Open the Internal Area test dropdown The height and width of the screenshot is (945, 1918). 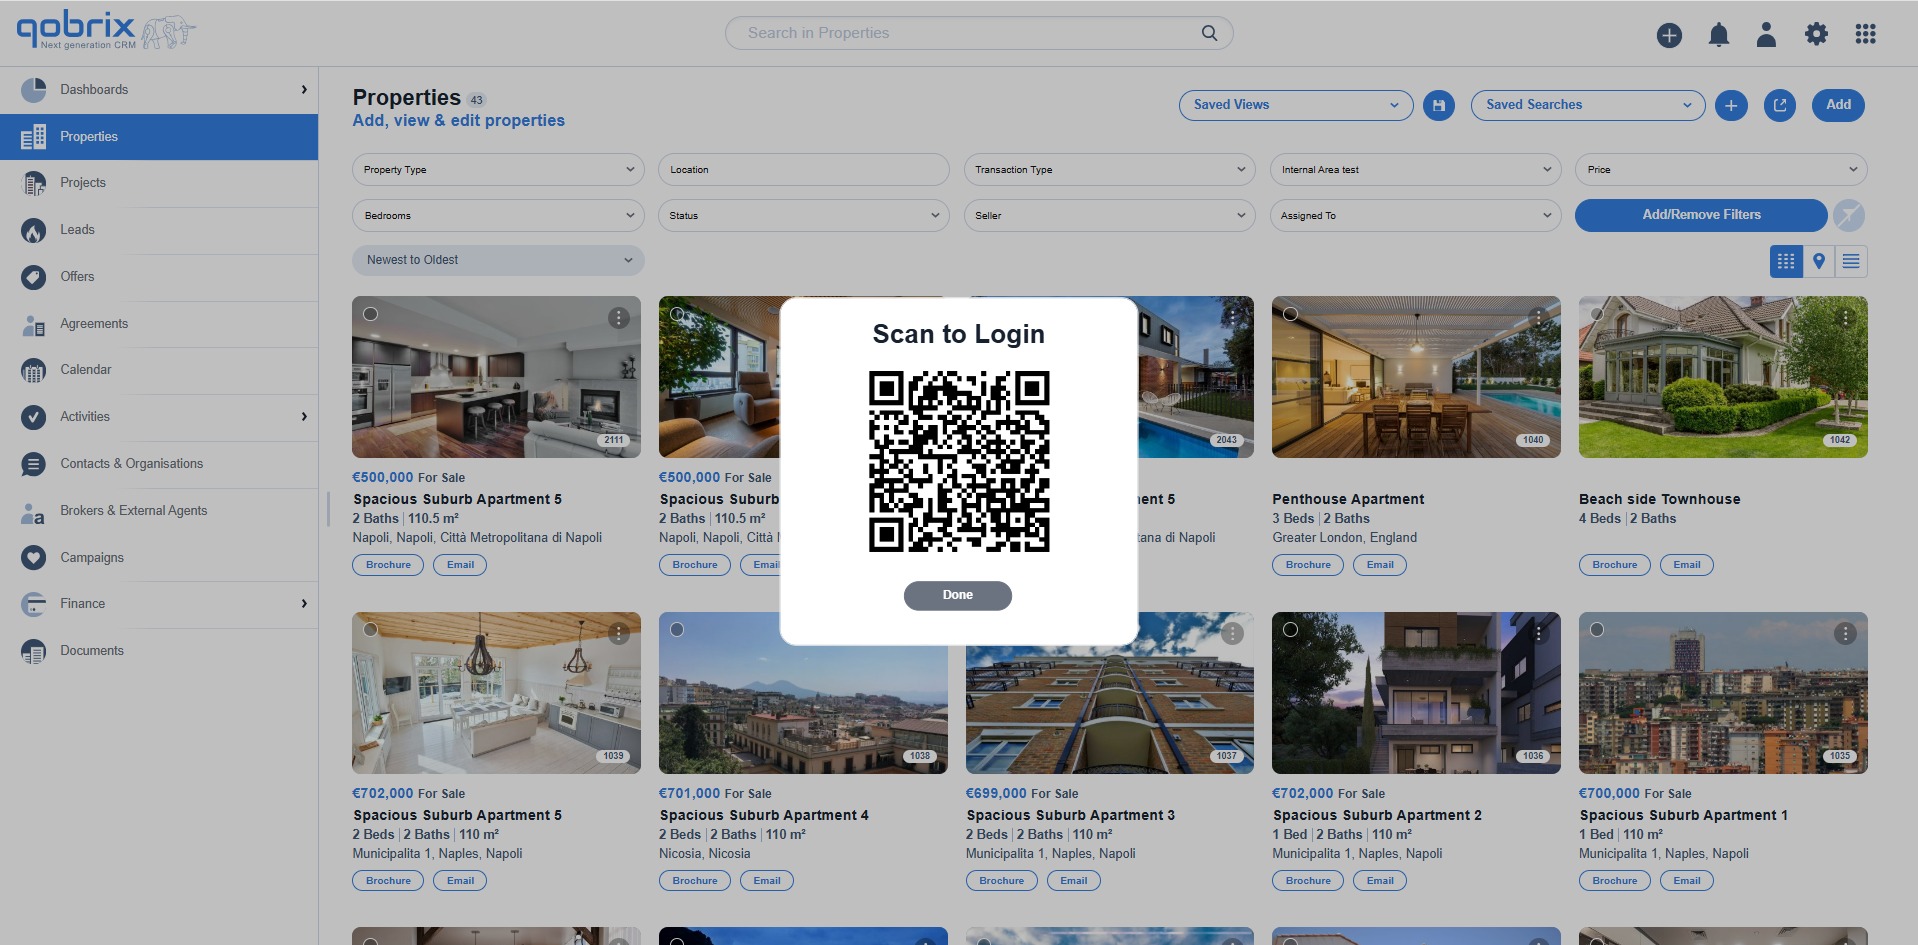(x=1415, y=170)
